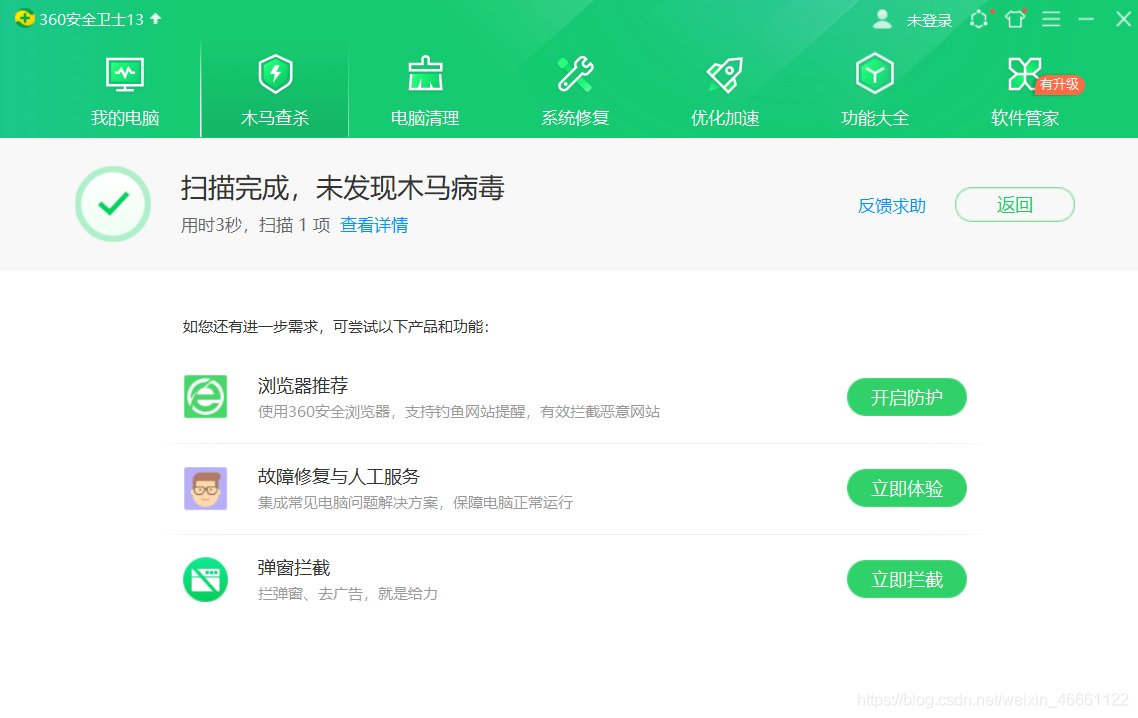The width and height of the screenshot is (1138, 718).
Task: Open the notifications icon with the red dot
Action: click(x=980, y=19)
